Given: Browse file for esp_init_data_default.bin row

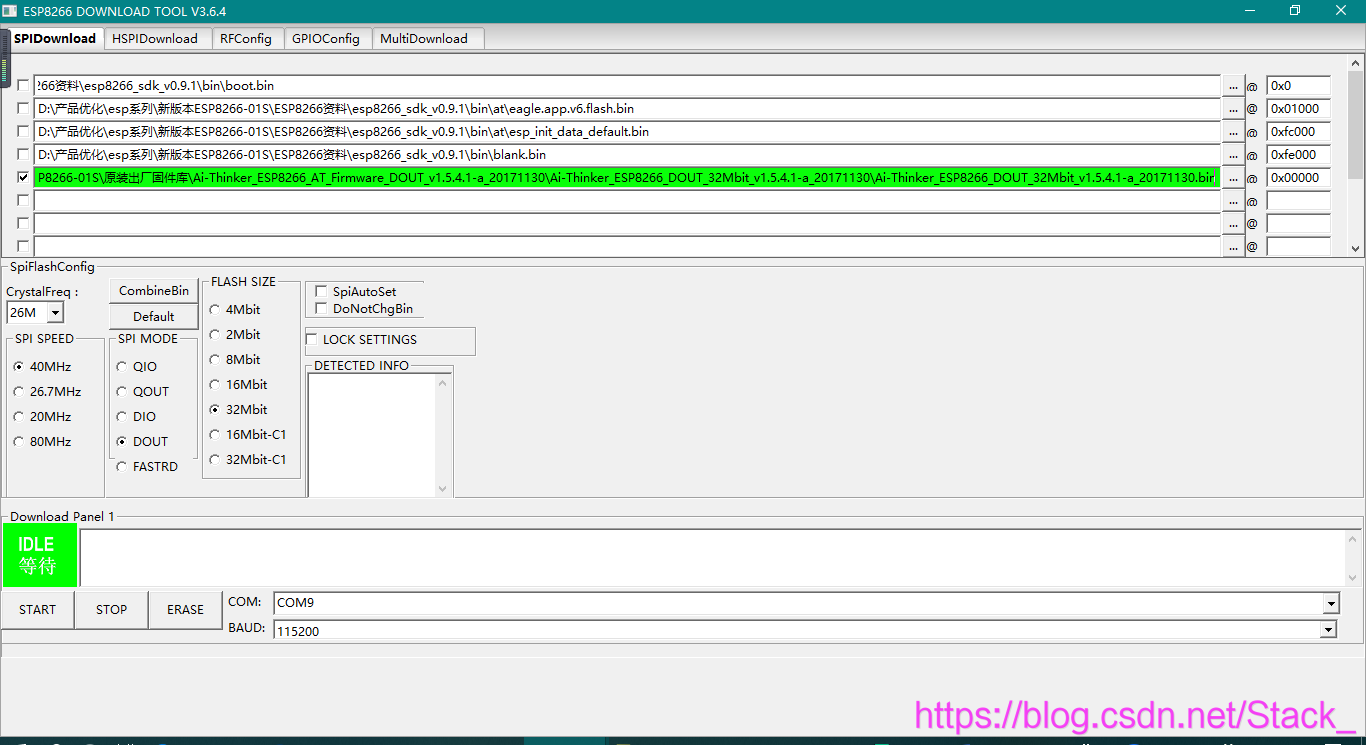Looking at the screenshot, I should 1233,132.
